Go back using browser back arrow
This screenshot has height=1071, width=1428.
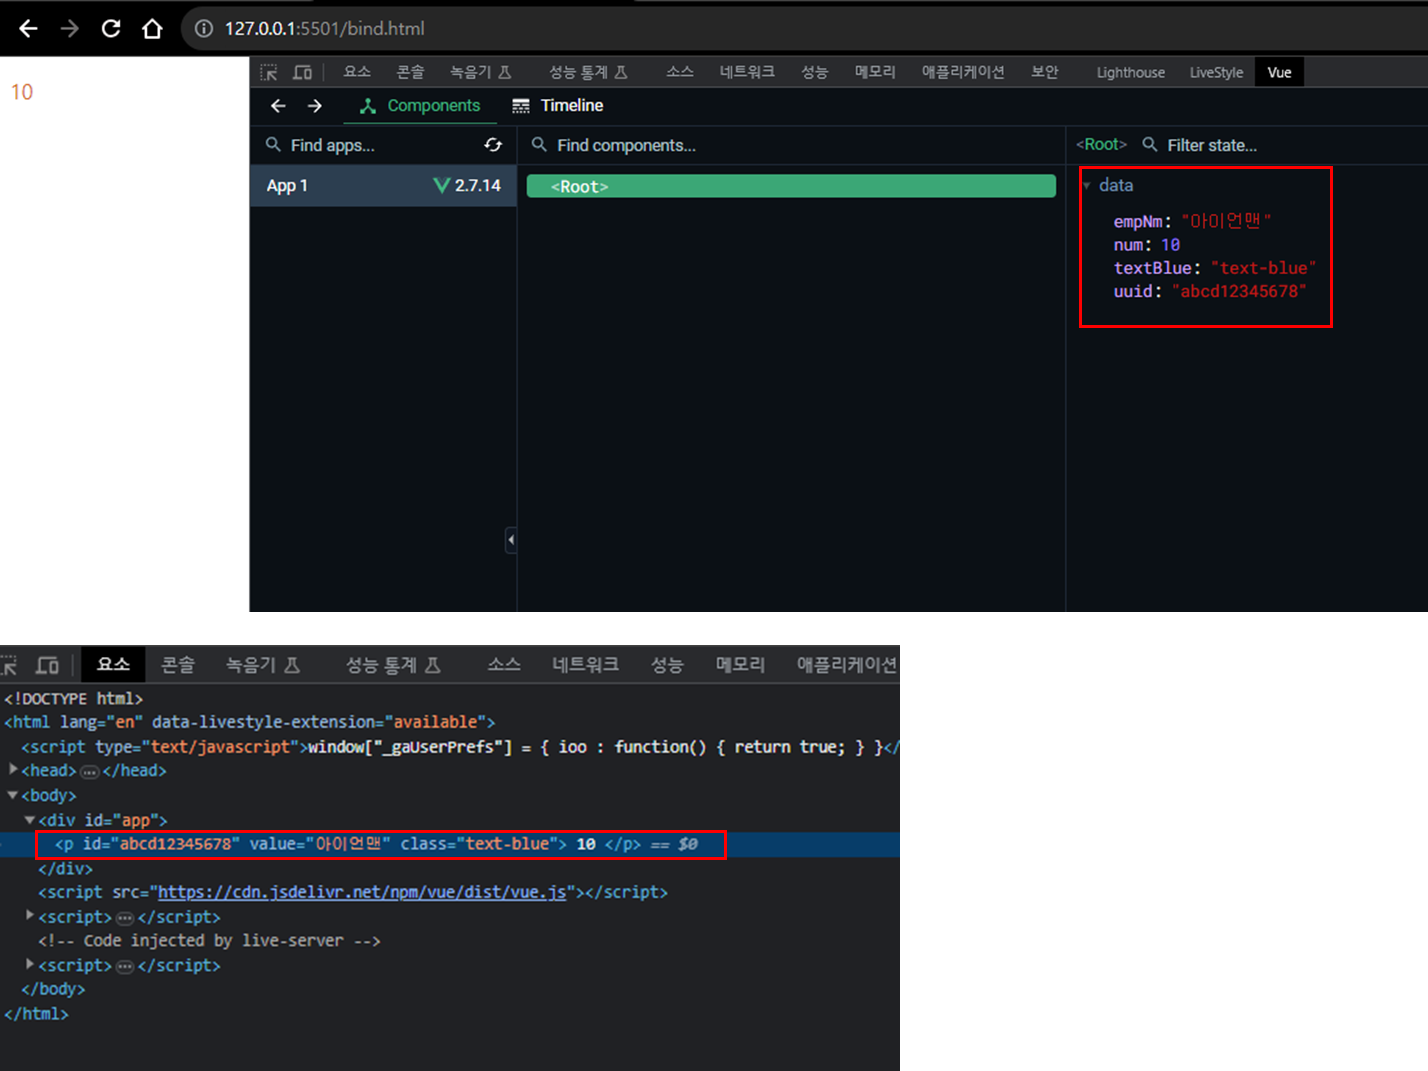[28, 28]
